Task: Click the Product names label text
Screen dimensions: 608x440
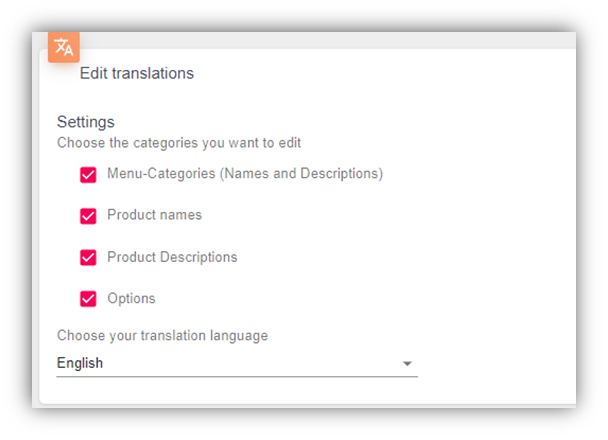Action: (154, 215)
